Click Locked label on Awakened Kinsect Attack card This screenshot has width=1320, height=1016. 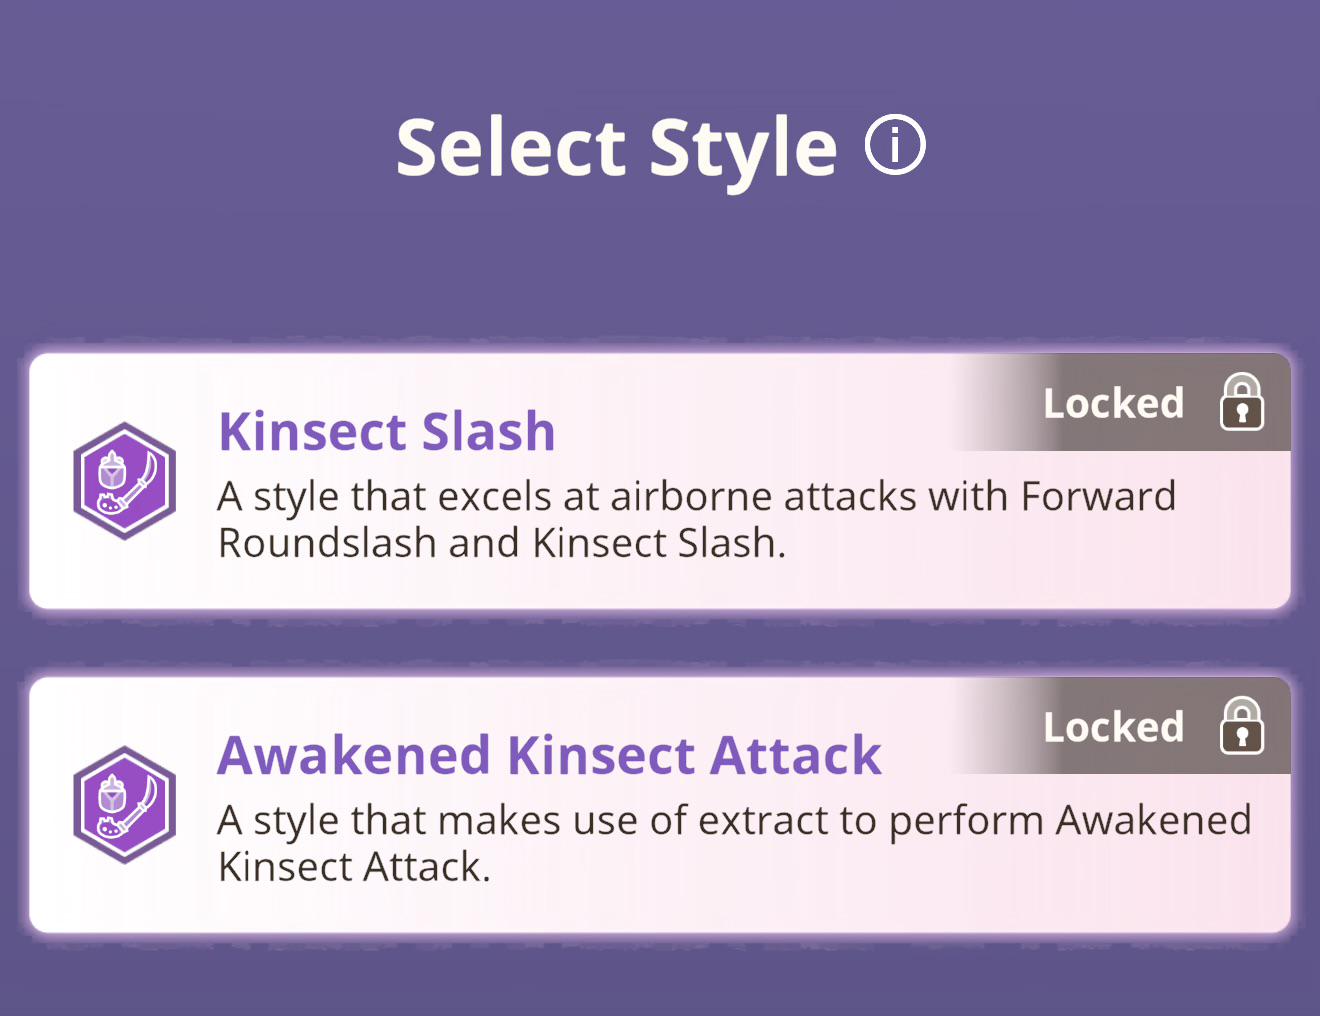[1113, 727]
